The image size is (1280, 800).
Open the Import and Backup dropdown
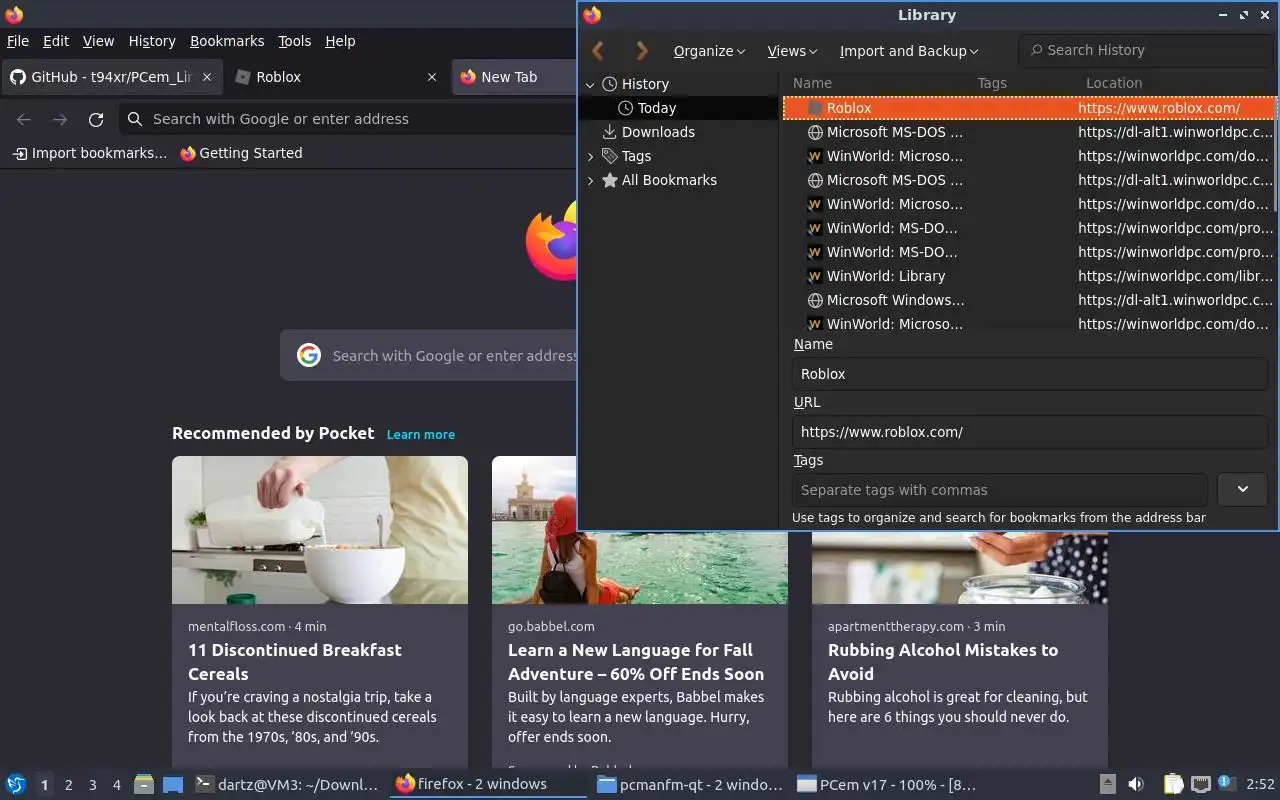click(909, 51)
